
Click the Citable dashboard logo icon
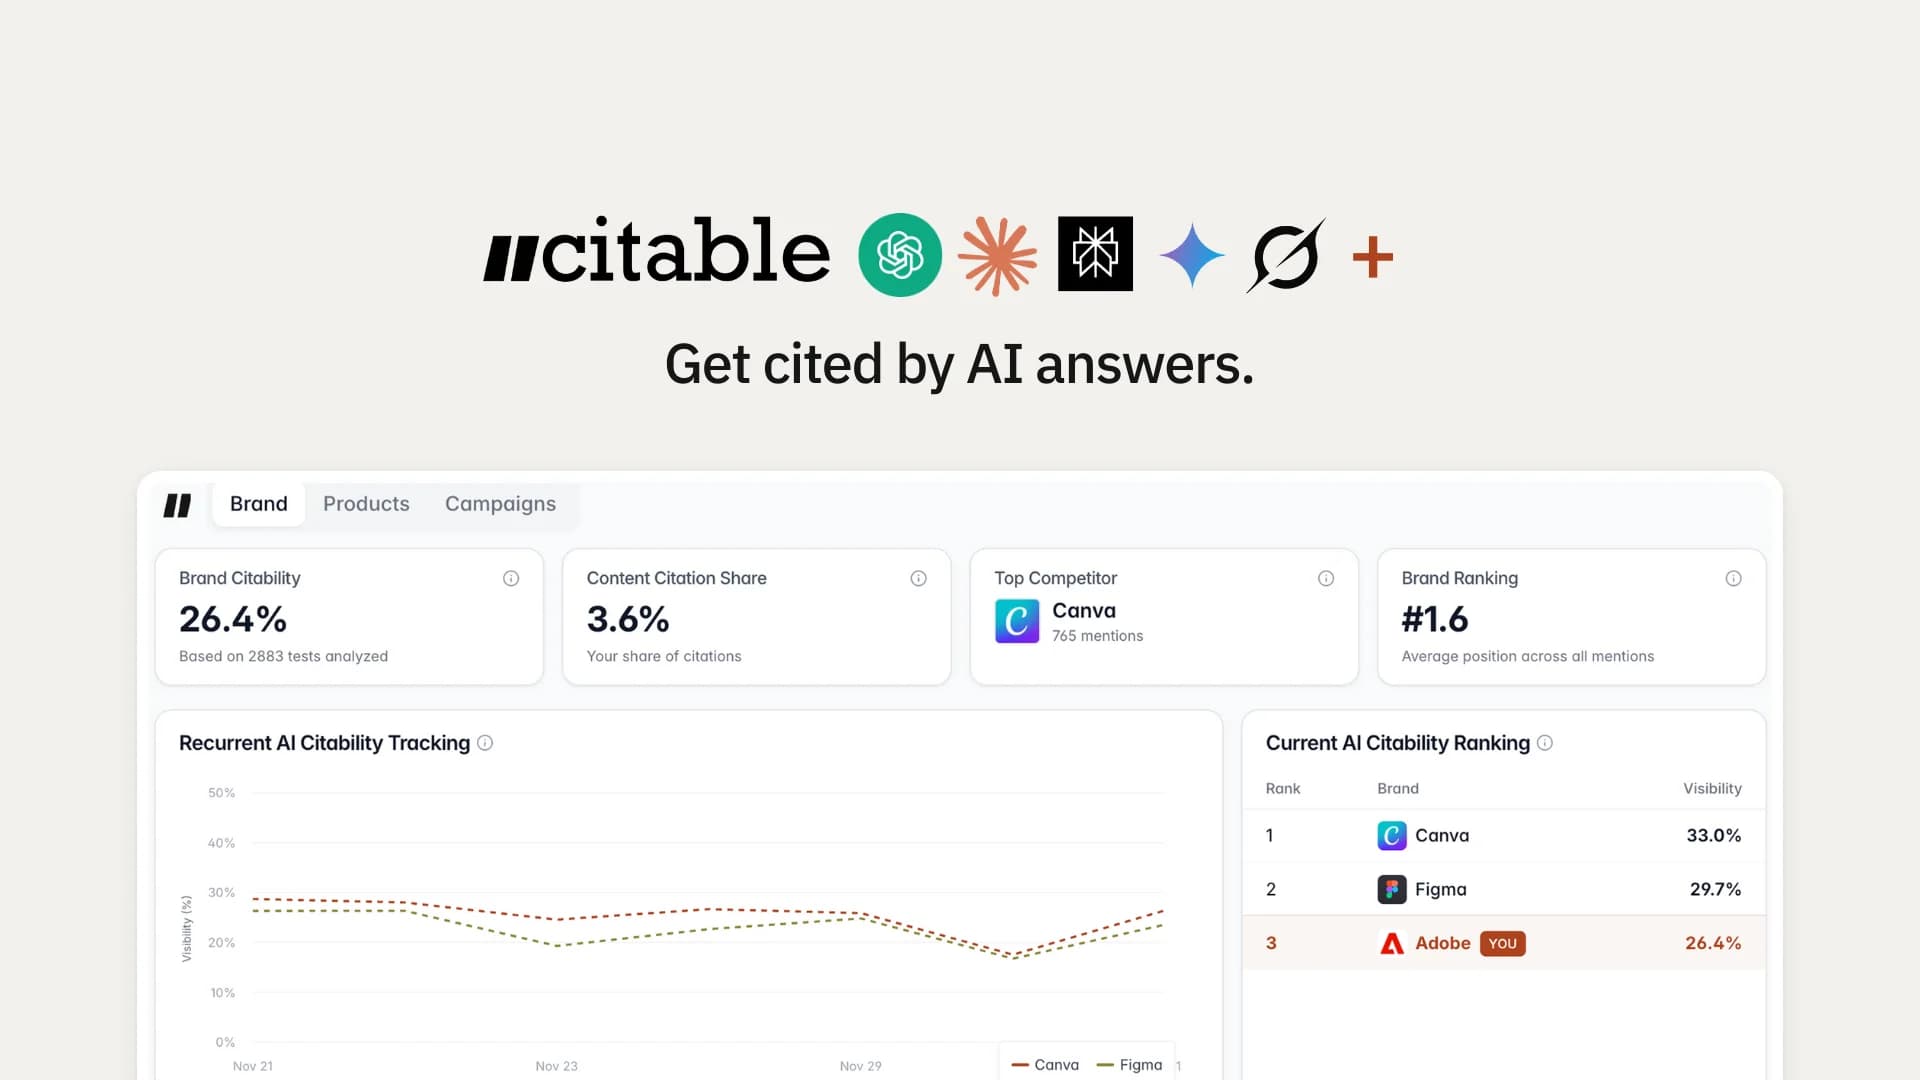(179, 505)
